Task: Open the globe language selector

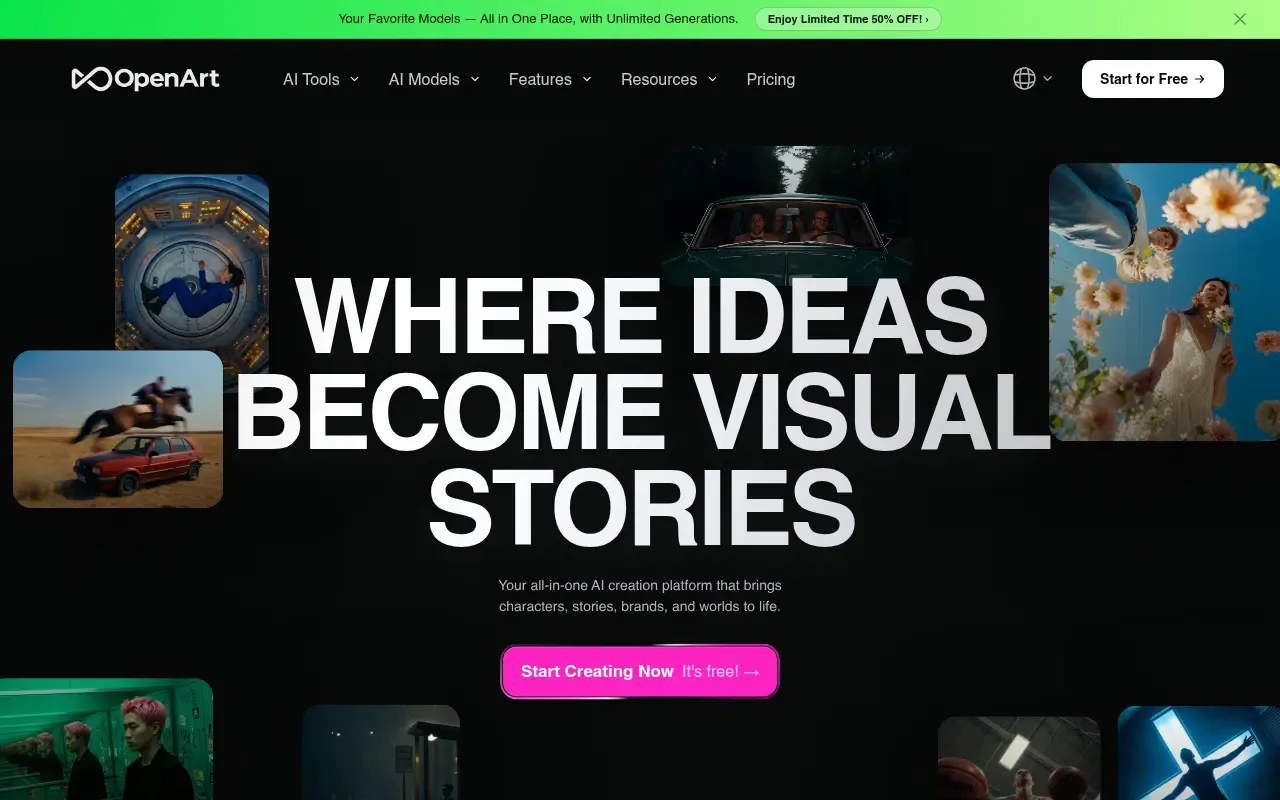Action: (1024, 79)
